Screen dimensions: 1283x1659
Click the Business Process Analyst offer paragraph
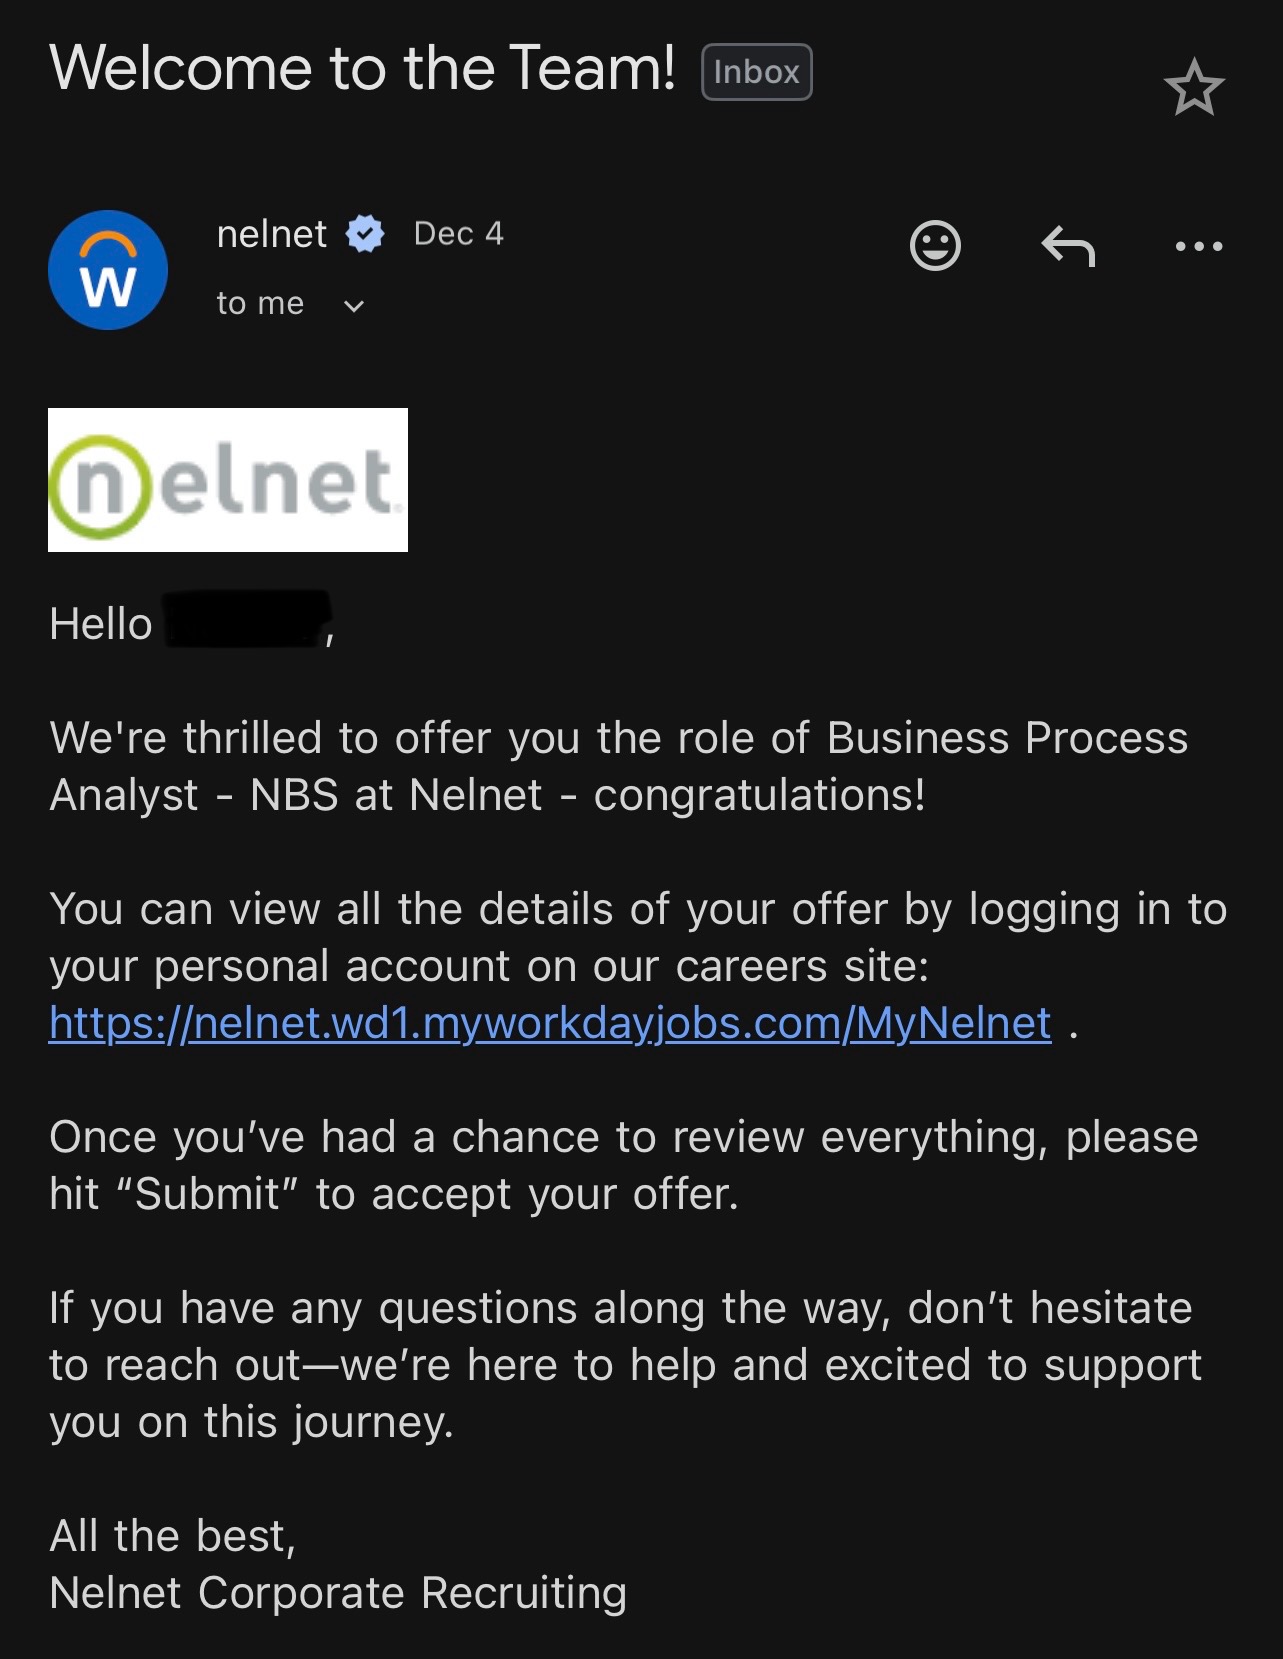(x=618, y=766)
